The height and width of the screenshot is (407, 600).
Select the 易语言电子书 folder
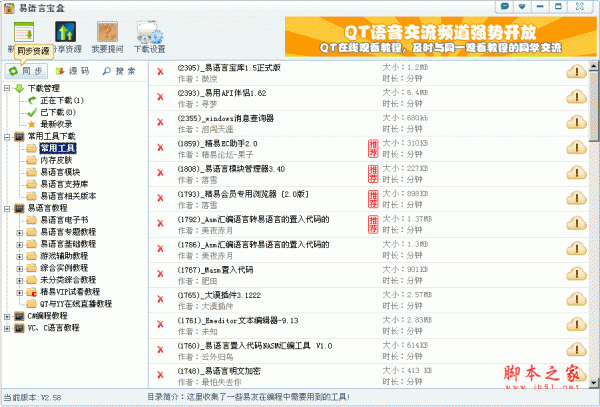pos(64,220)
